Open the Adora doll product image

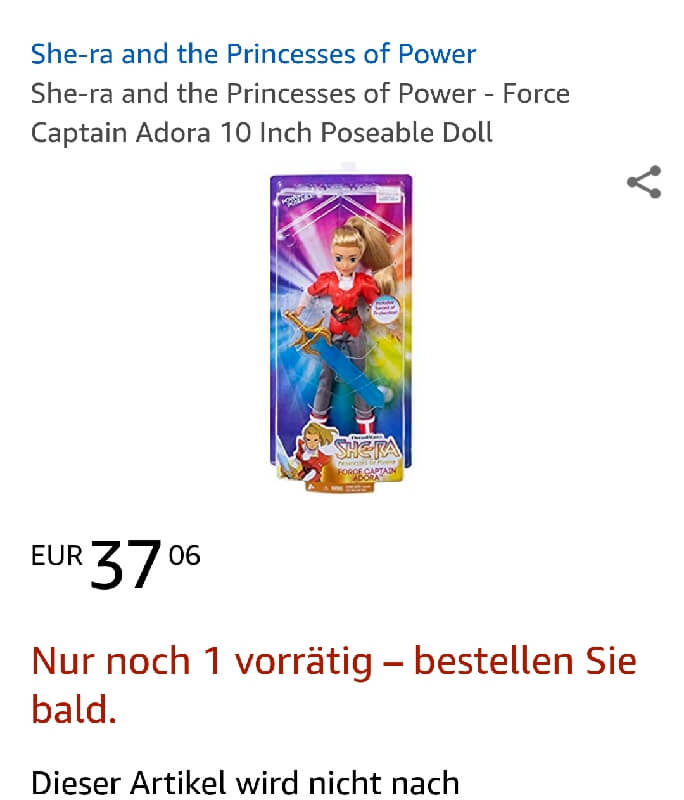[341, 330]
